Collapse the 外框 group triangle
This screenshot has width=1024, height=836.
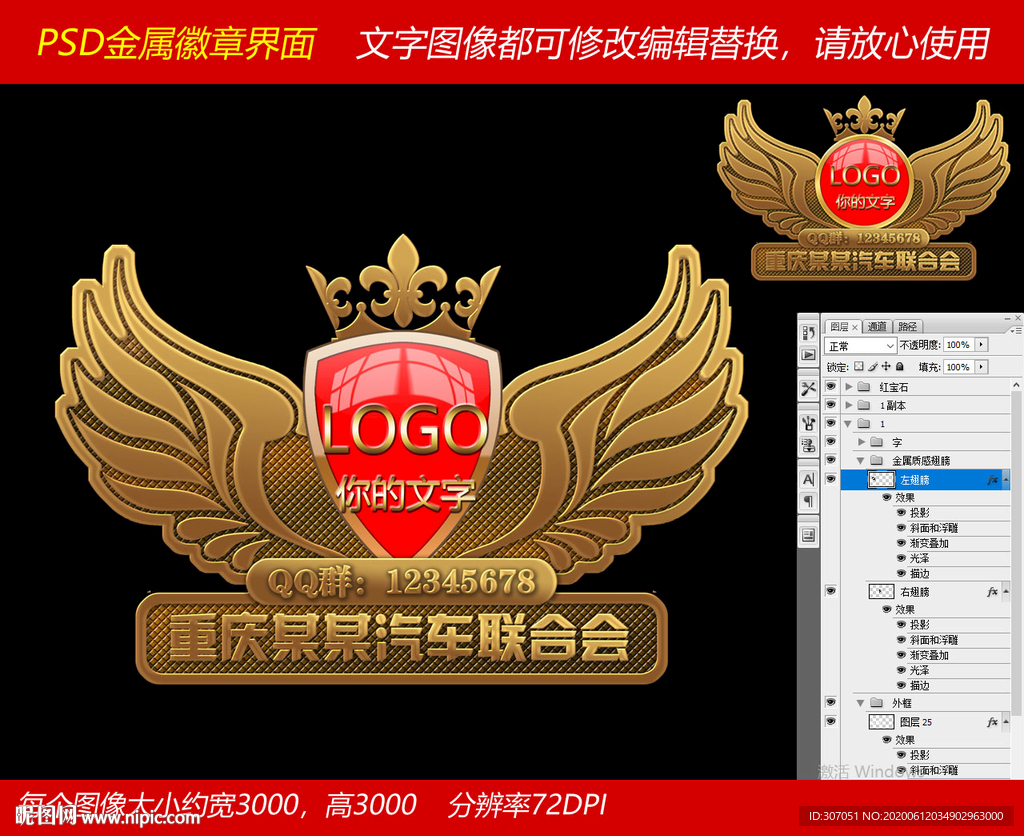861,703
